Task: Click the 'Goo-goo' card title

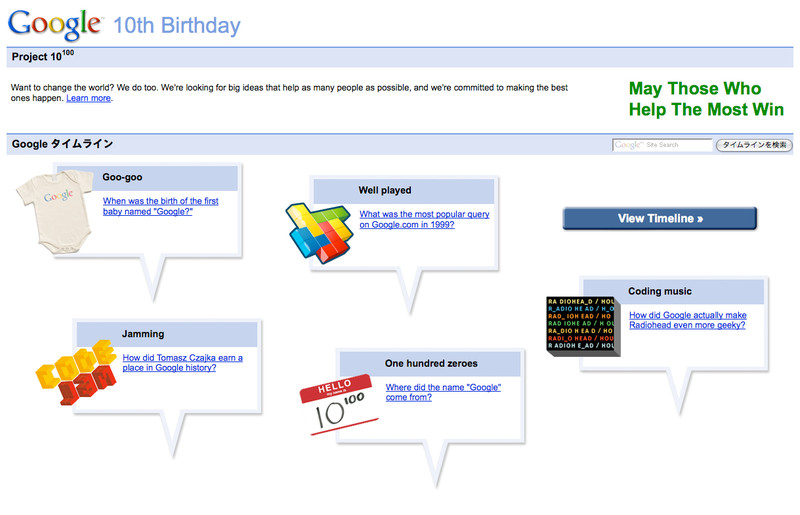Action: click(x=122, y=177)
